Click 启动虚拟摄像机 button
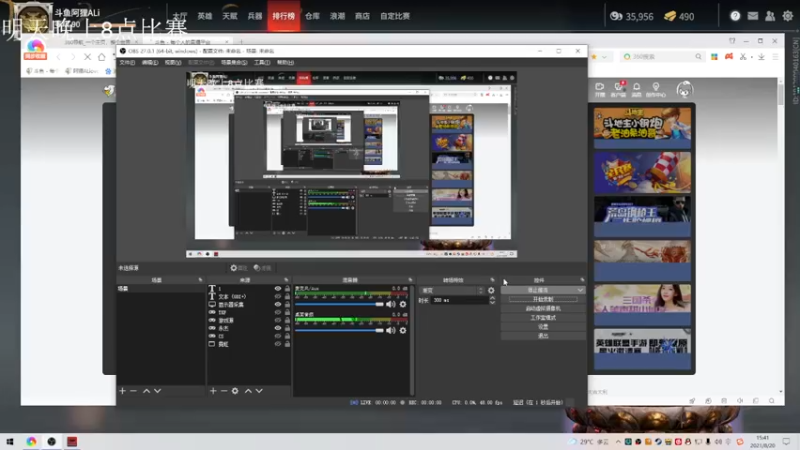 [x=543, y=309]
